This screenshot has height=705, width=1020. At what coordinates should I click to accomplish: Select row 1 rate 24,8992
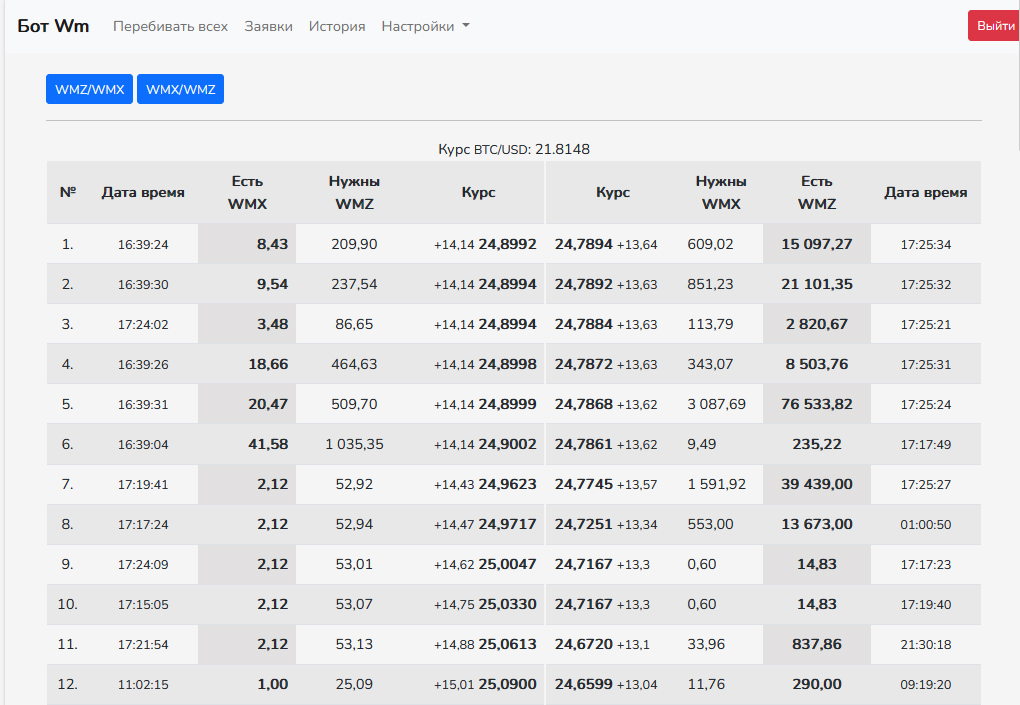[507, 244]
